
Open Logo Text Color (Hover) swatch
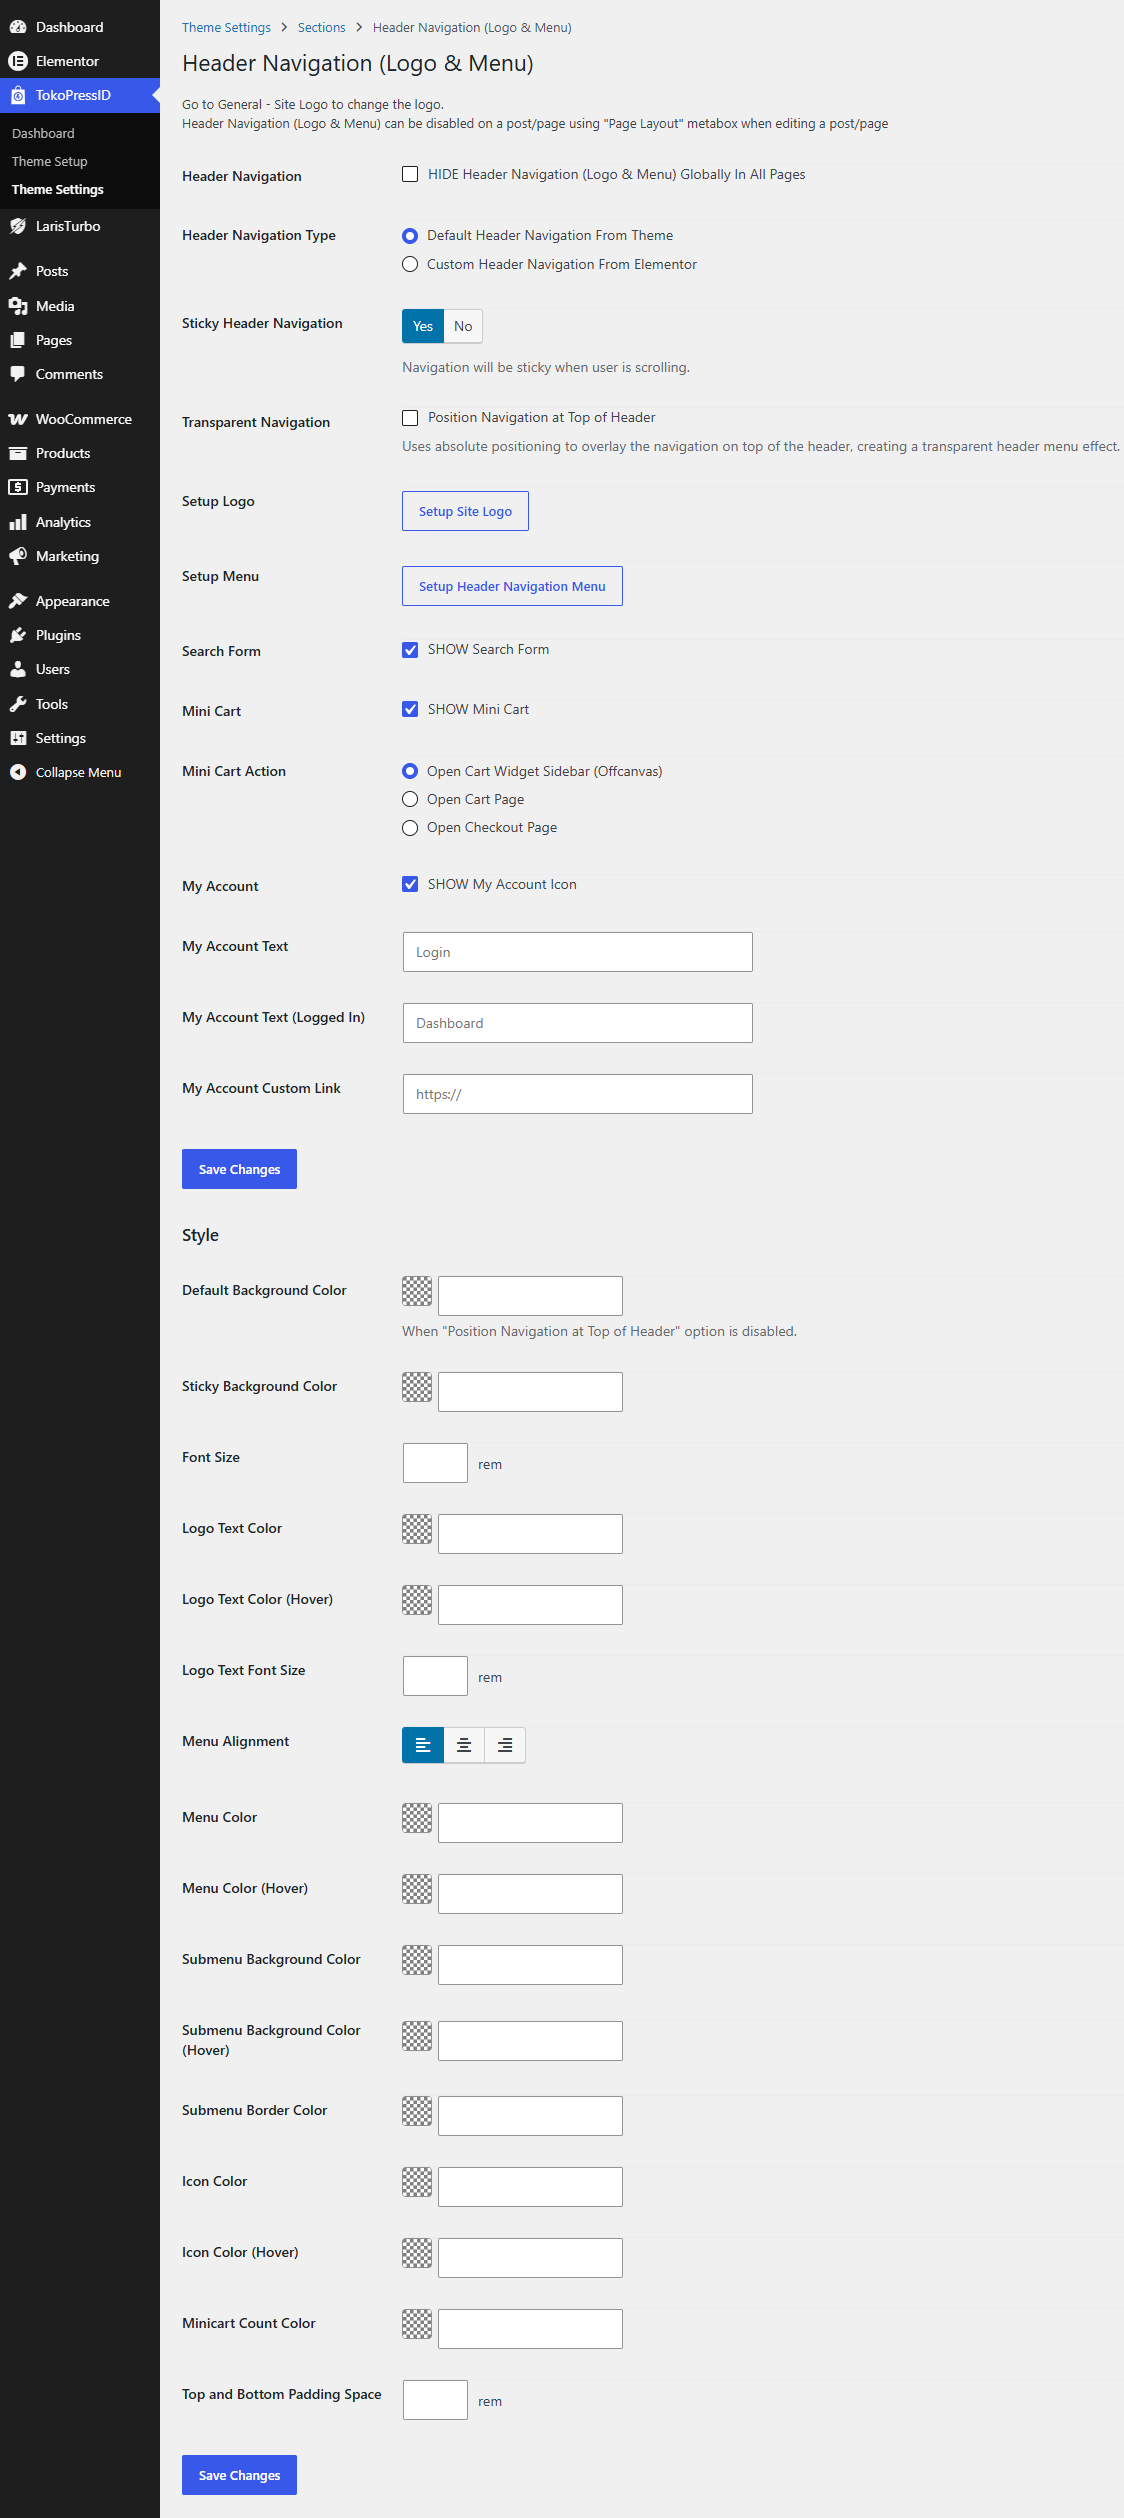click(x=417, y=1600)
